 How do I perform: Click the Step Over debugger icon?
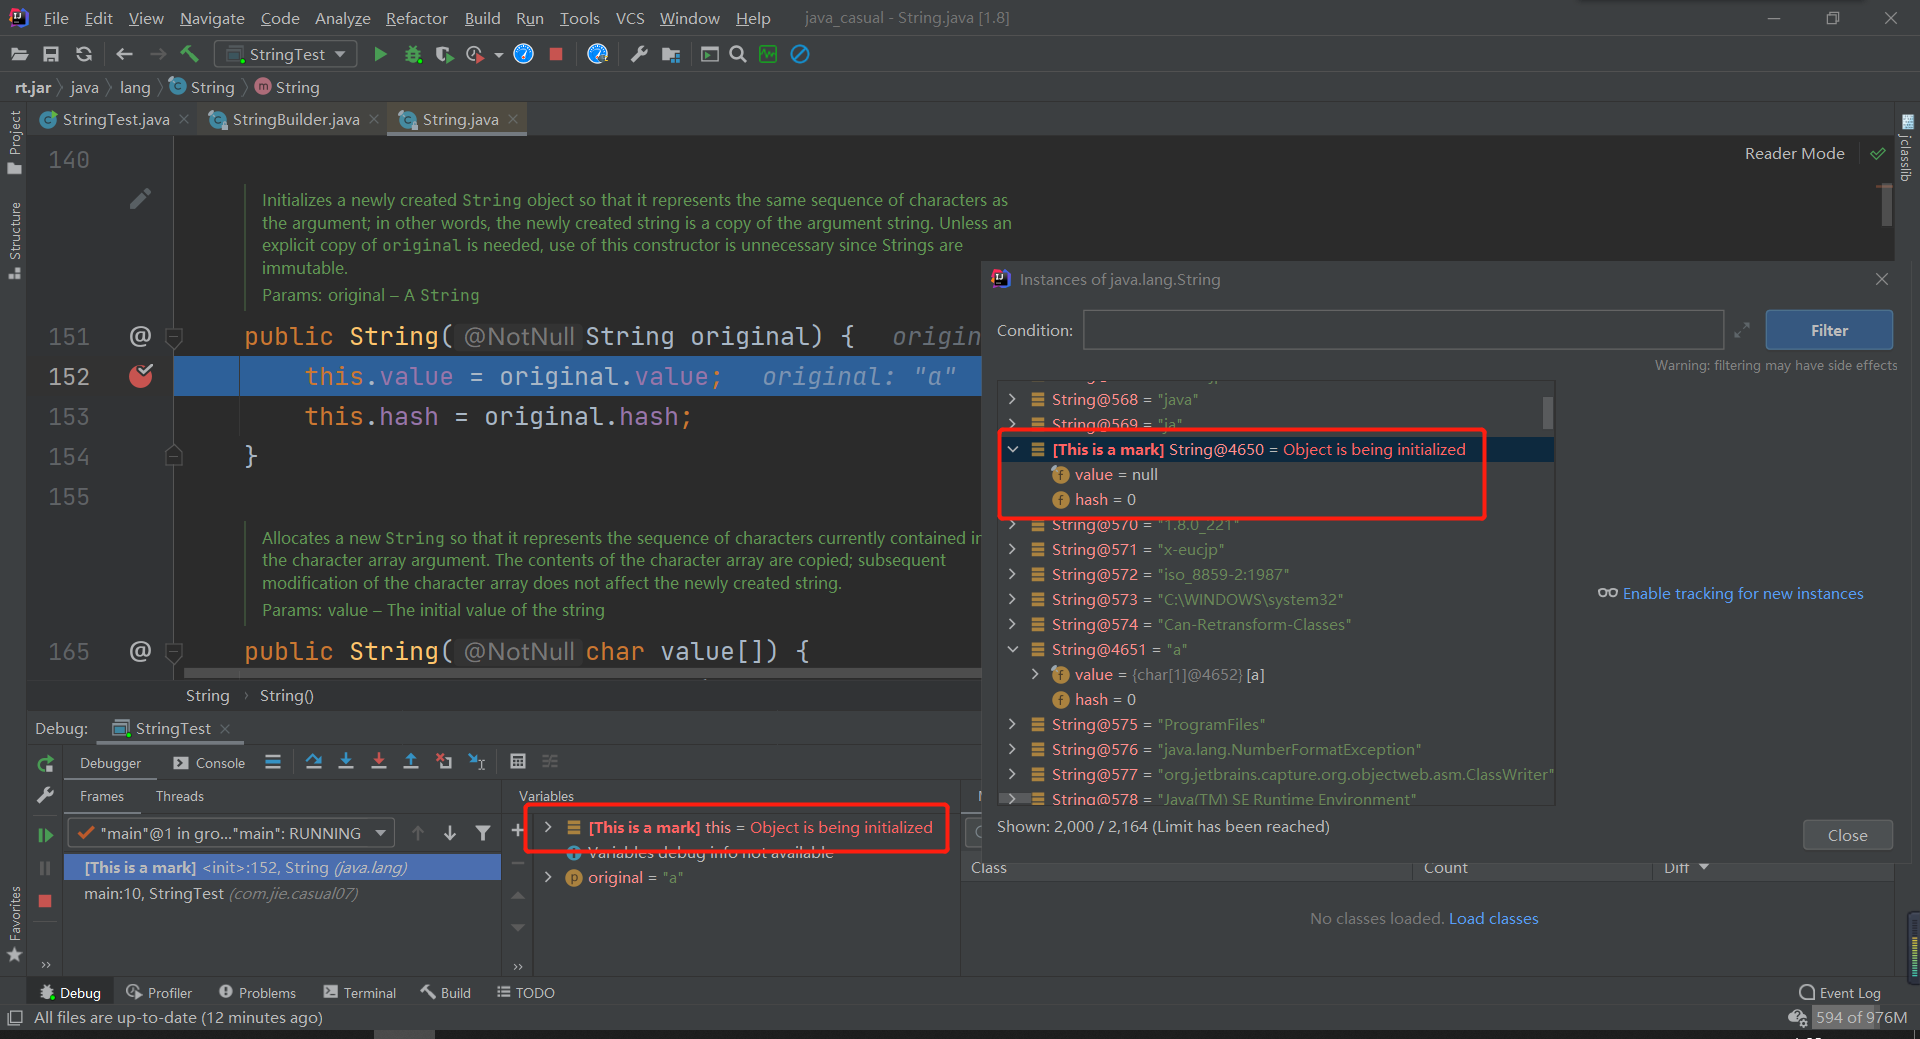[x=314, y=762]
